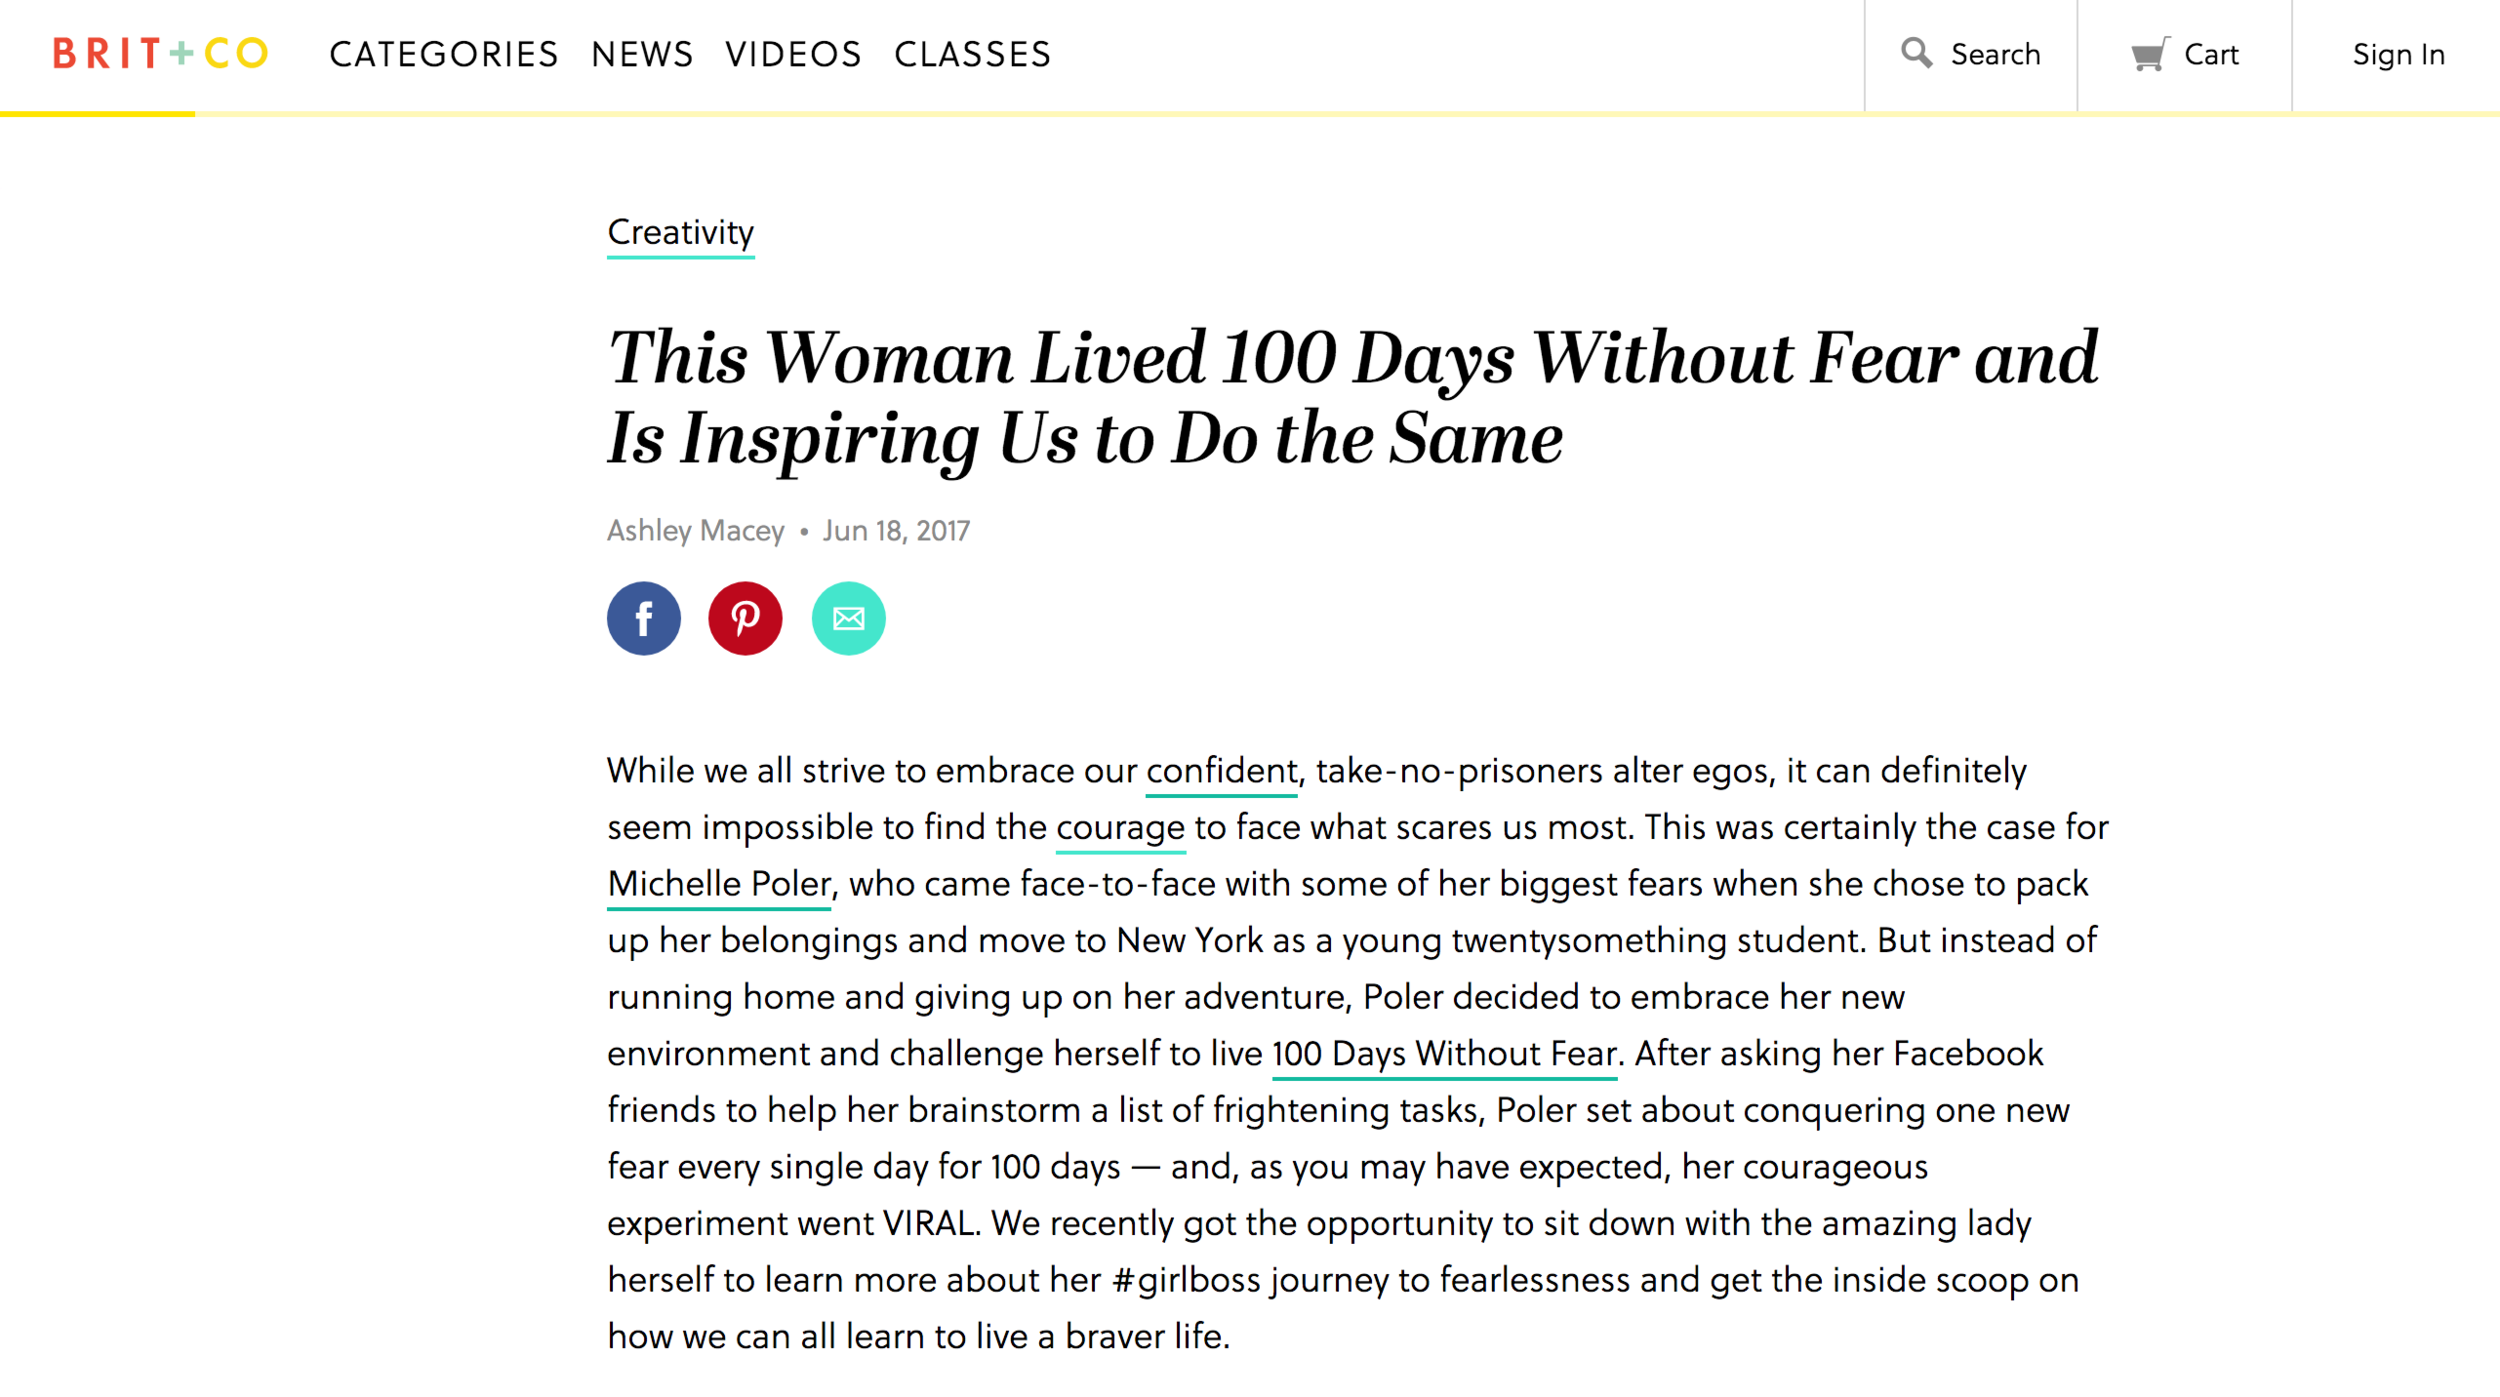Open the '100 Days Without Fear' link
The height and width of the screenshot is (1397, 2500).
pyautogui.click(x=1444, y=1054)
